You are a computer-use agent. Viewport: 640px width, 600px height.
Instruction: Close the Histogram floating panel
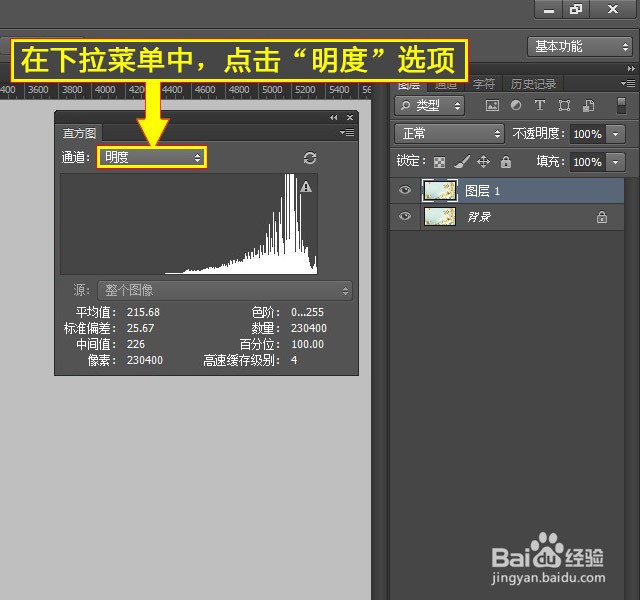tap(350, 118)
